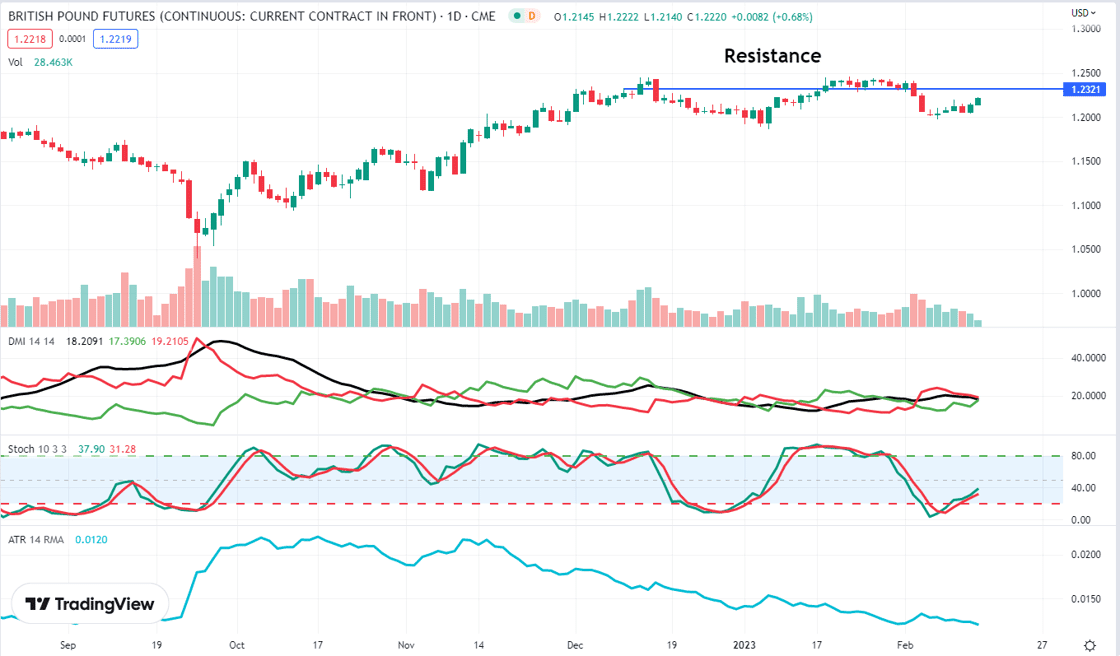
Task: Click the 0.0200 ATR scale label
Action: 1086,554
